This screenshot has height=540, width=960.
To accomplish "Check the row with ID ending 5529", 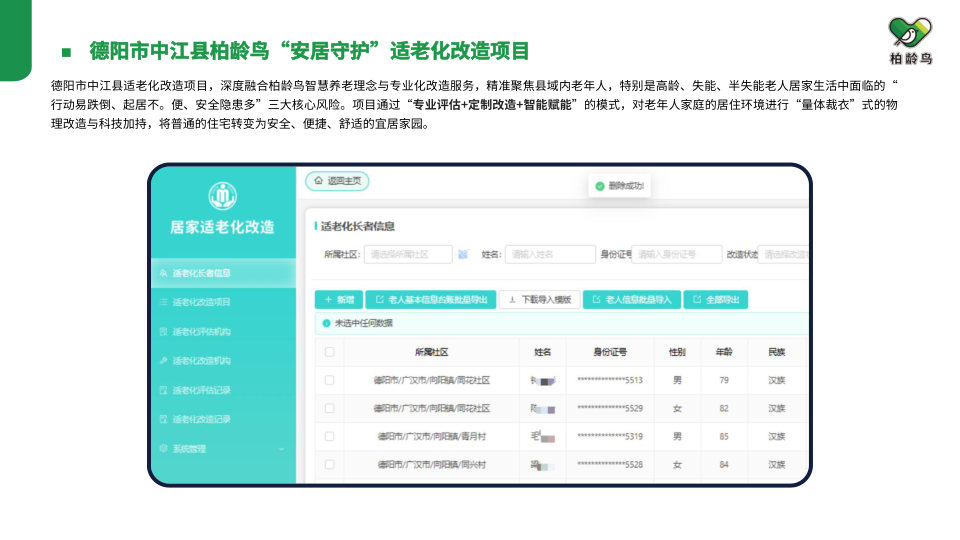I will click(329, 408).
